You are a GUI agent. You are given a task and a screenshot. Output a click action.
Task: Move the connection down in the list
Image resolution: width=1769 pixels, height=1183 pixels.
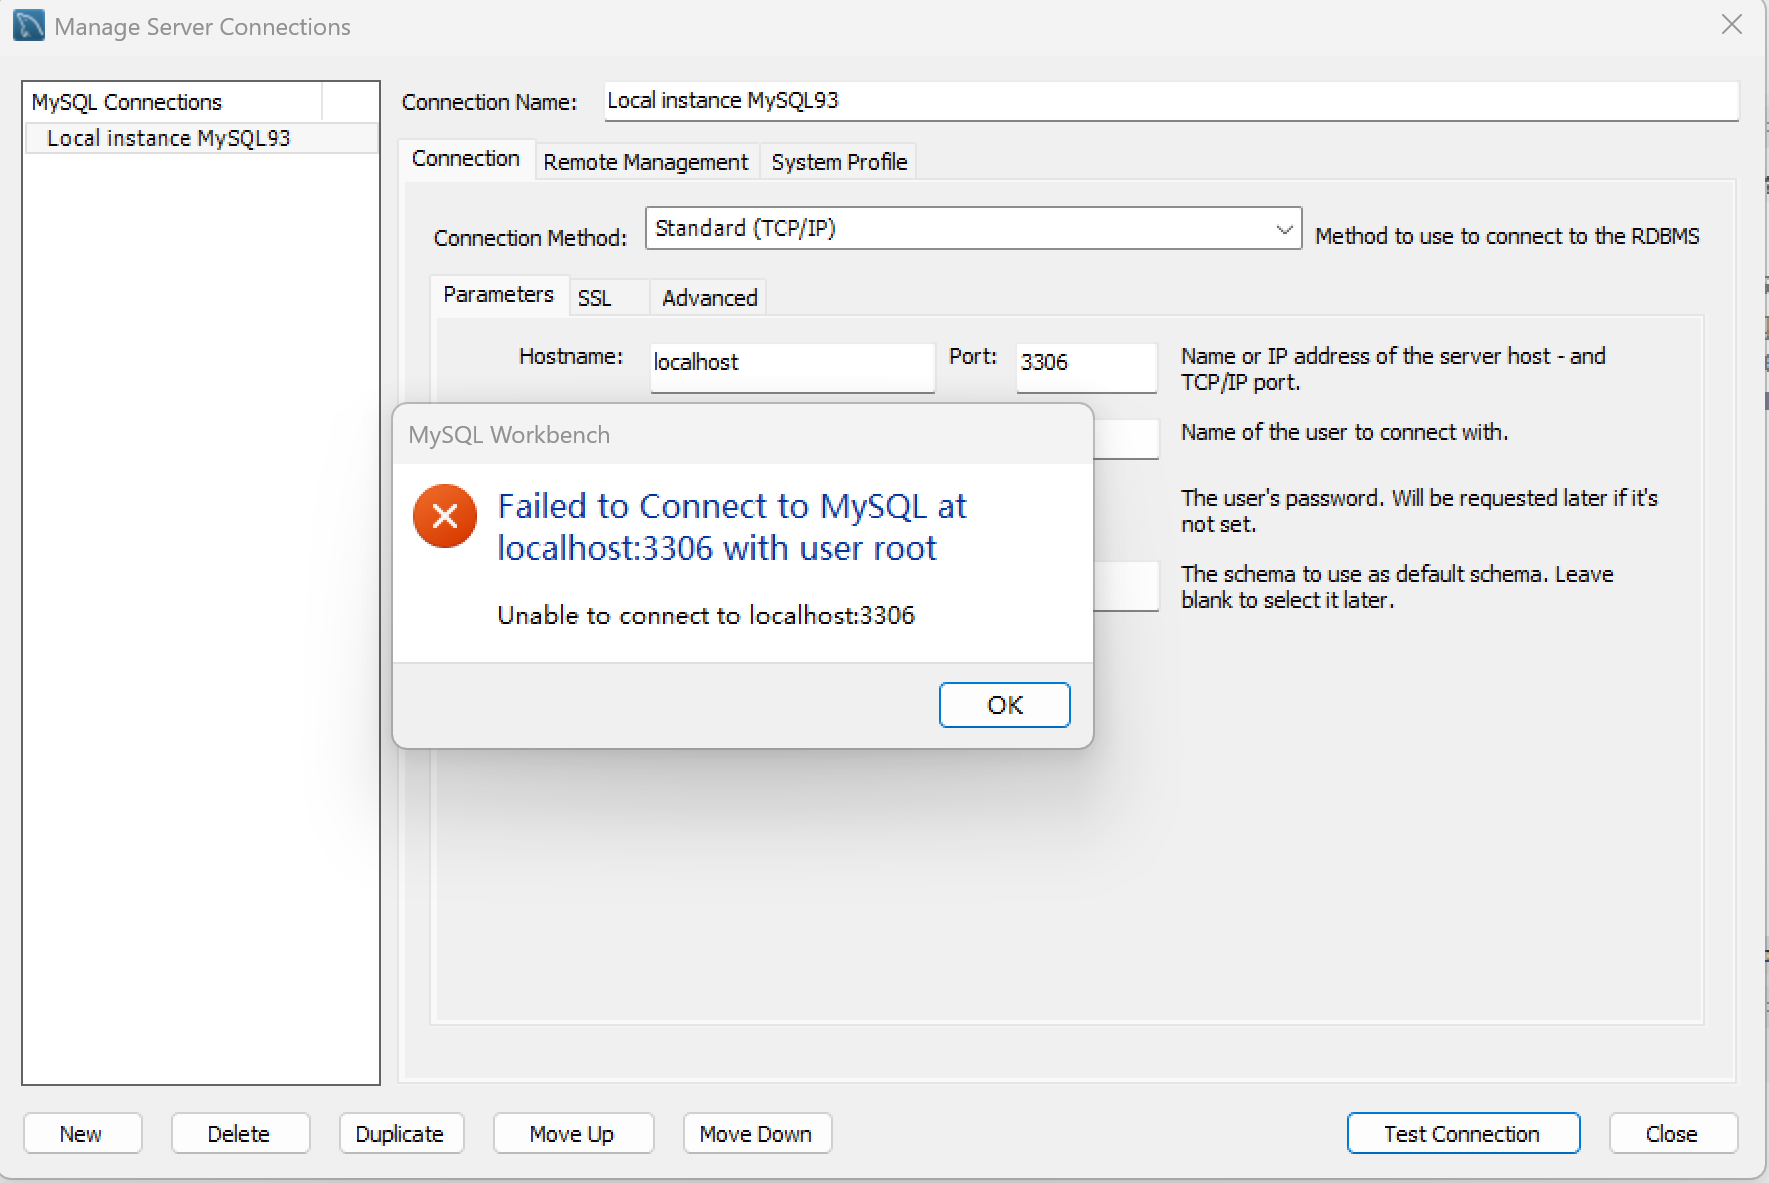pos(756,1133)
